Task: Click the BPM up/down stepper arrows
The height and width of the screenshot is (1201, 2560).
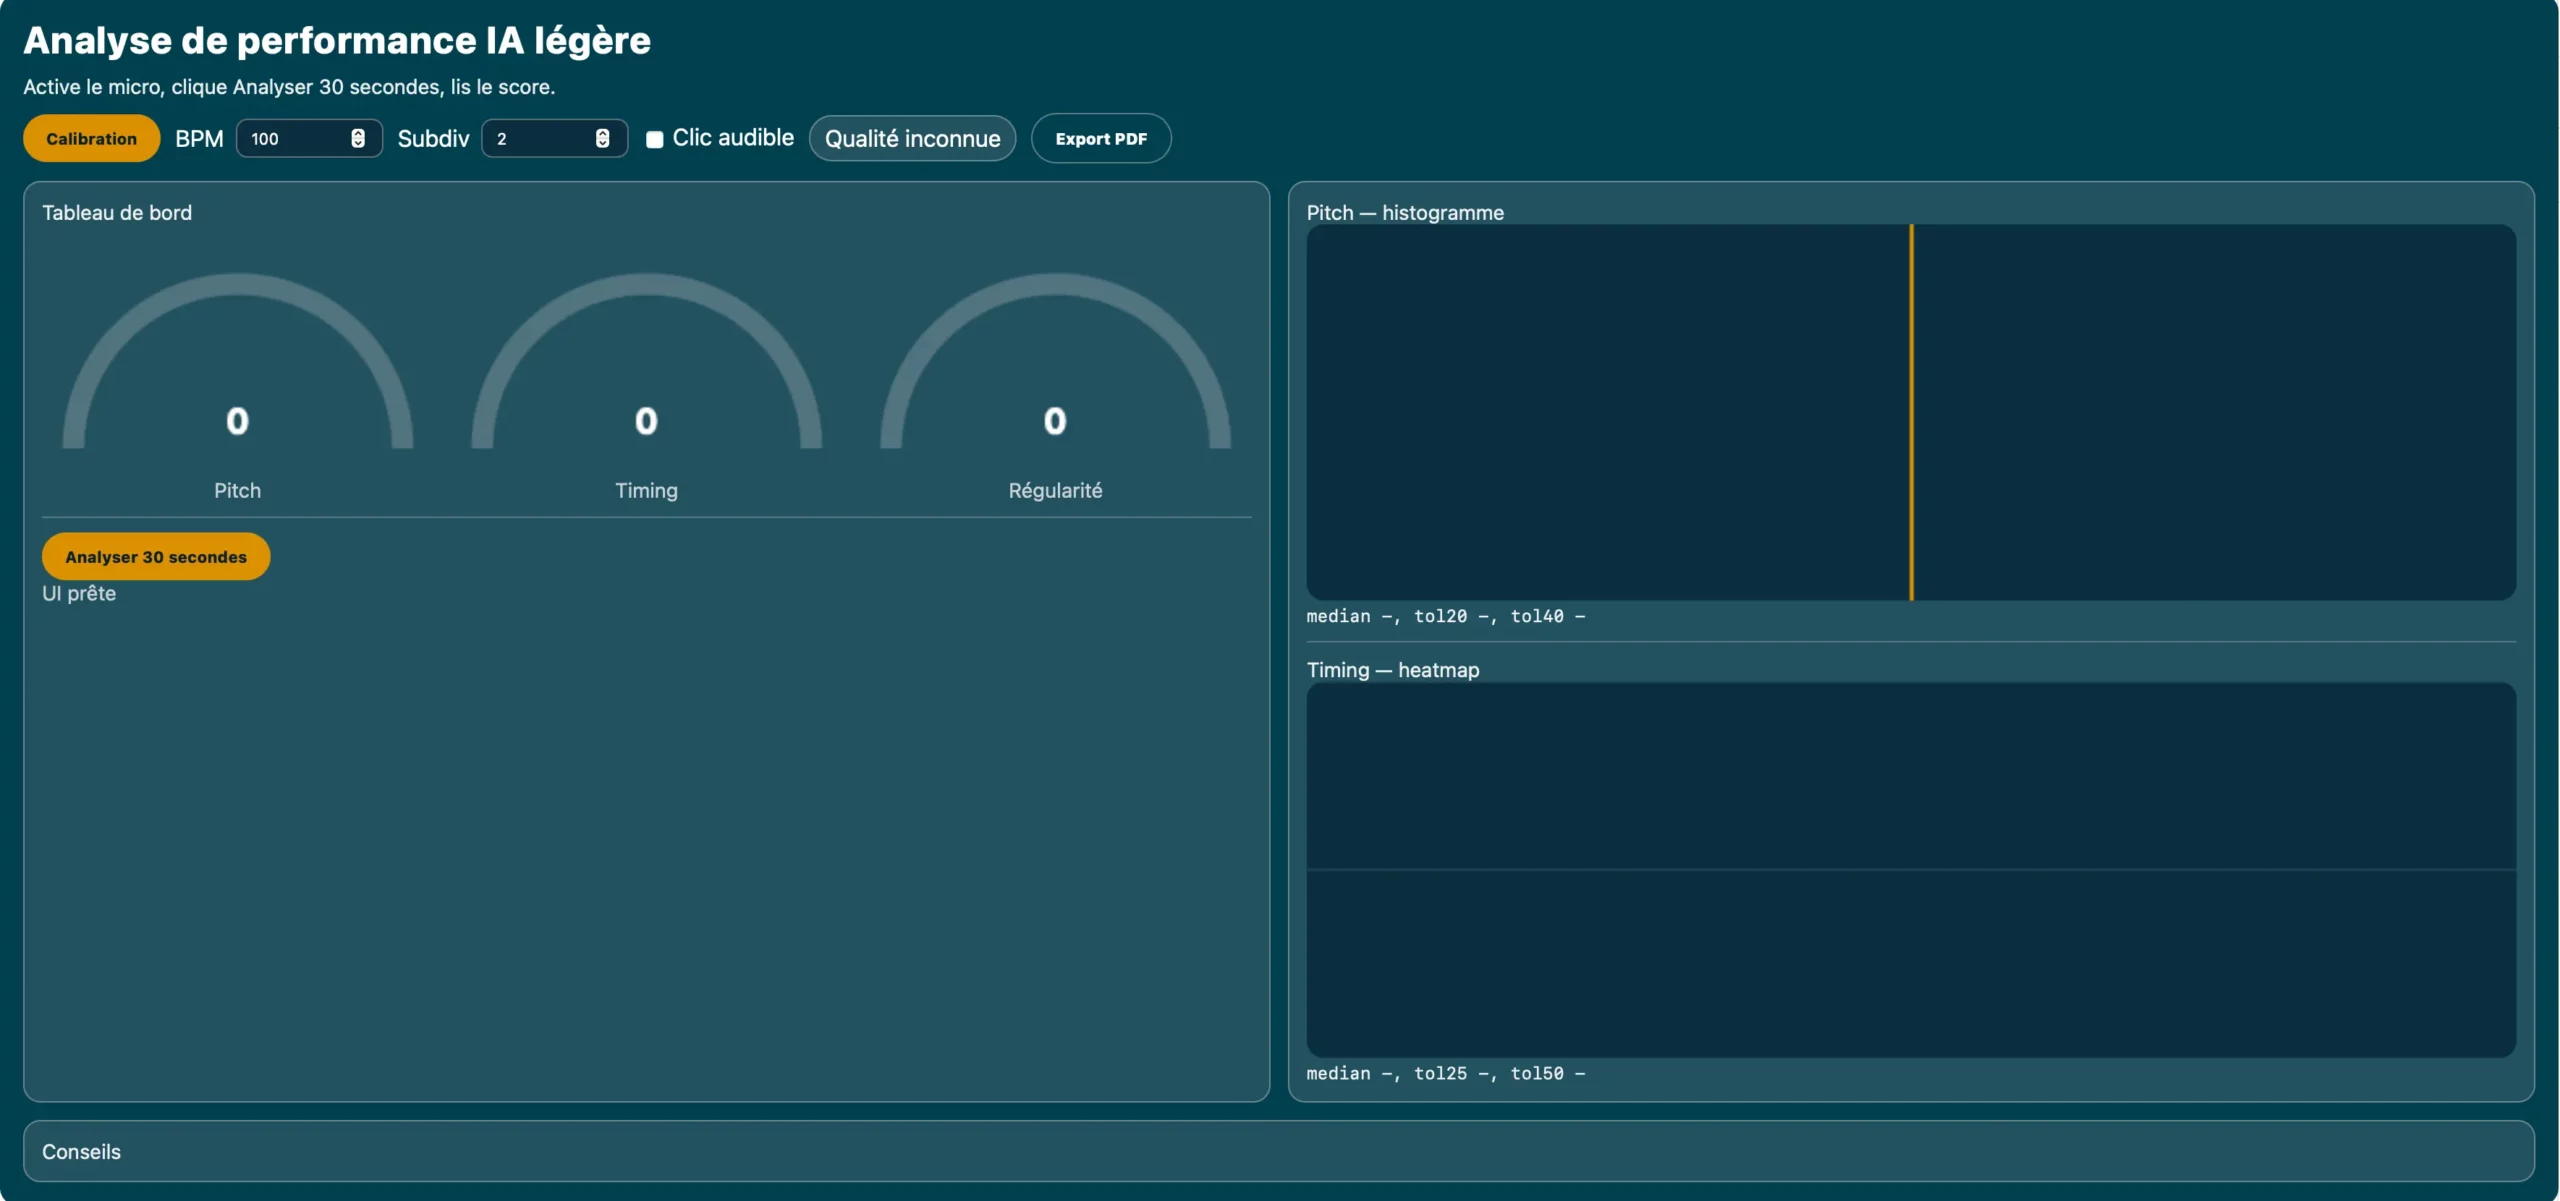Action: 357,138
